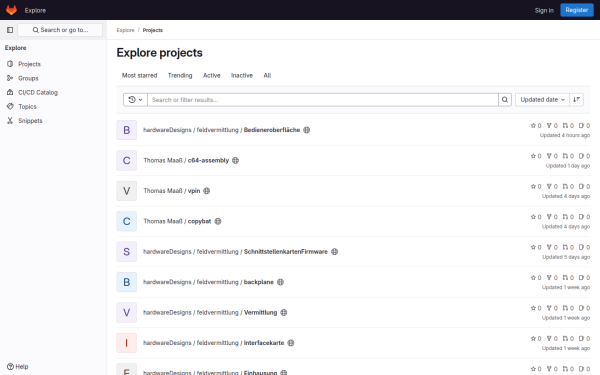Click the copybat C avatar
This screenshot has height=375, width=600.
(127, 221)
